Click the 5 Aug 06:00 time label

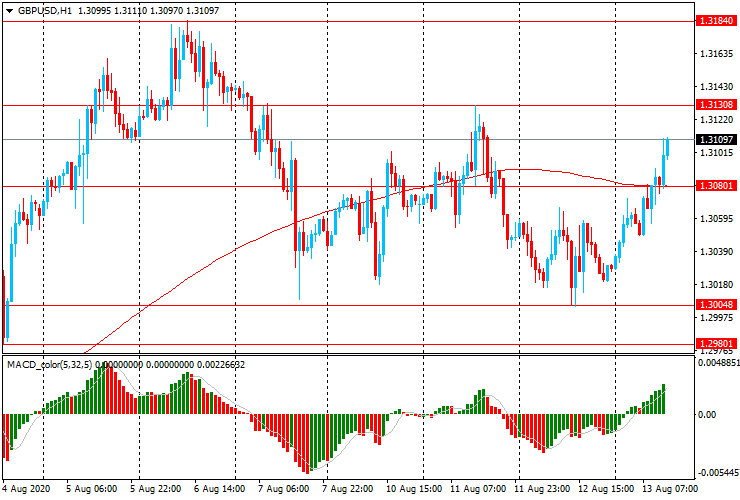[x=92, y=488]
